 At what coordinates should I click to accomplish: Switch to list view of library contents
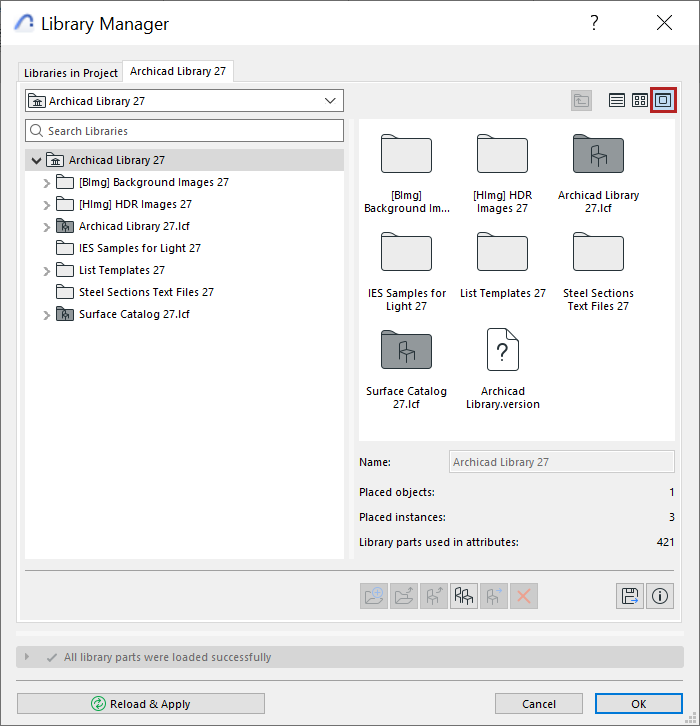[616, 100]
